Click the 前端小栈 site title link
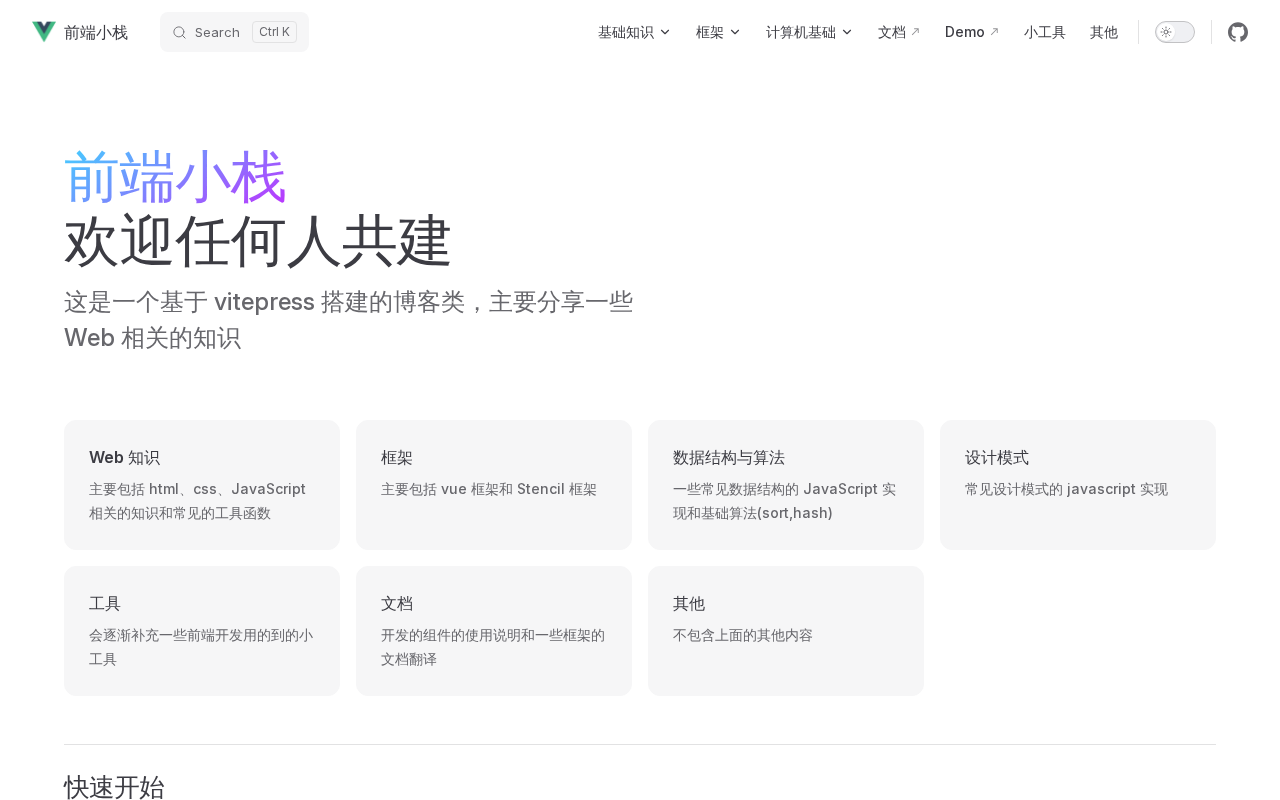 click(96, 32)
